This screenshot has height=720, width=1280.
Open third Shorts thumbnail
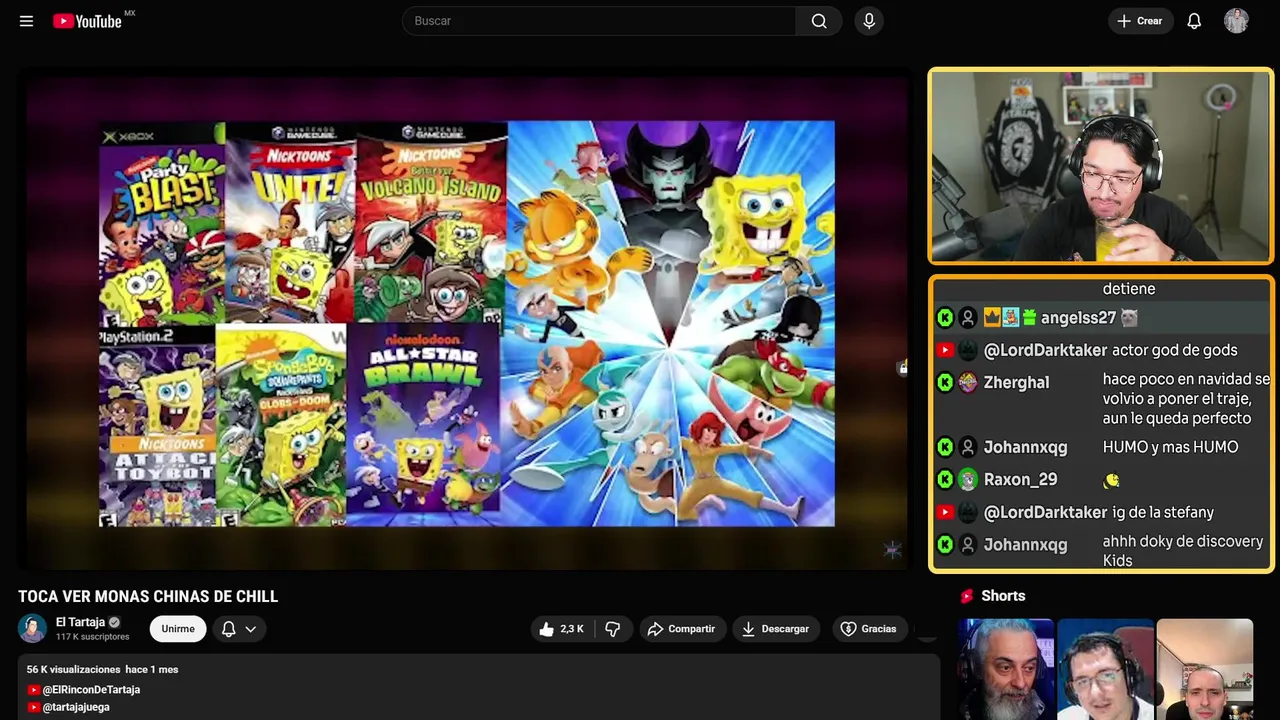(x=1204, y=669)
